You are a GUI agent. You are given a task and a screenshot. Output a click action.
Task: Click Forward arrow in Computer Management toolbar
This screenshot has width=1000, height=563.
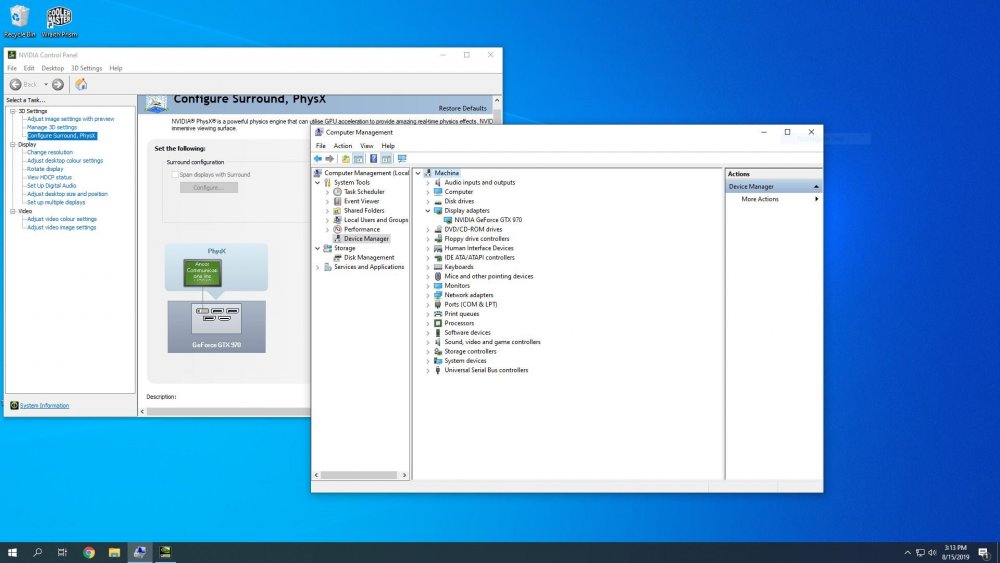point(330,159)
